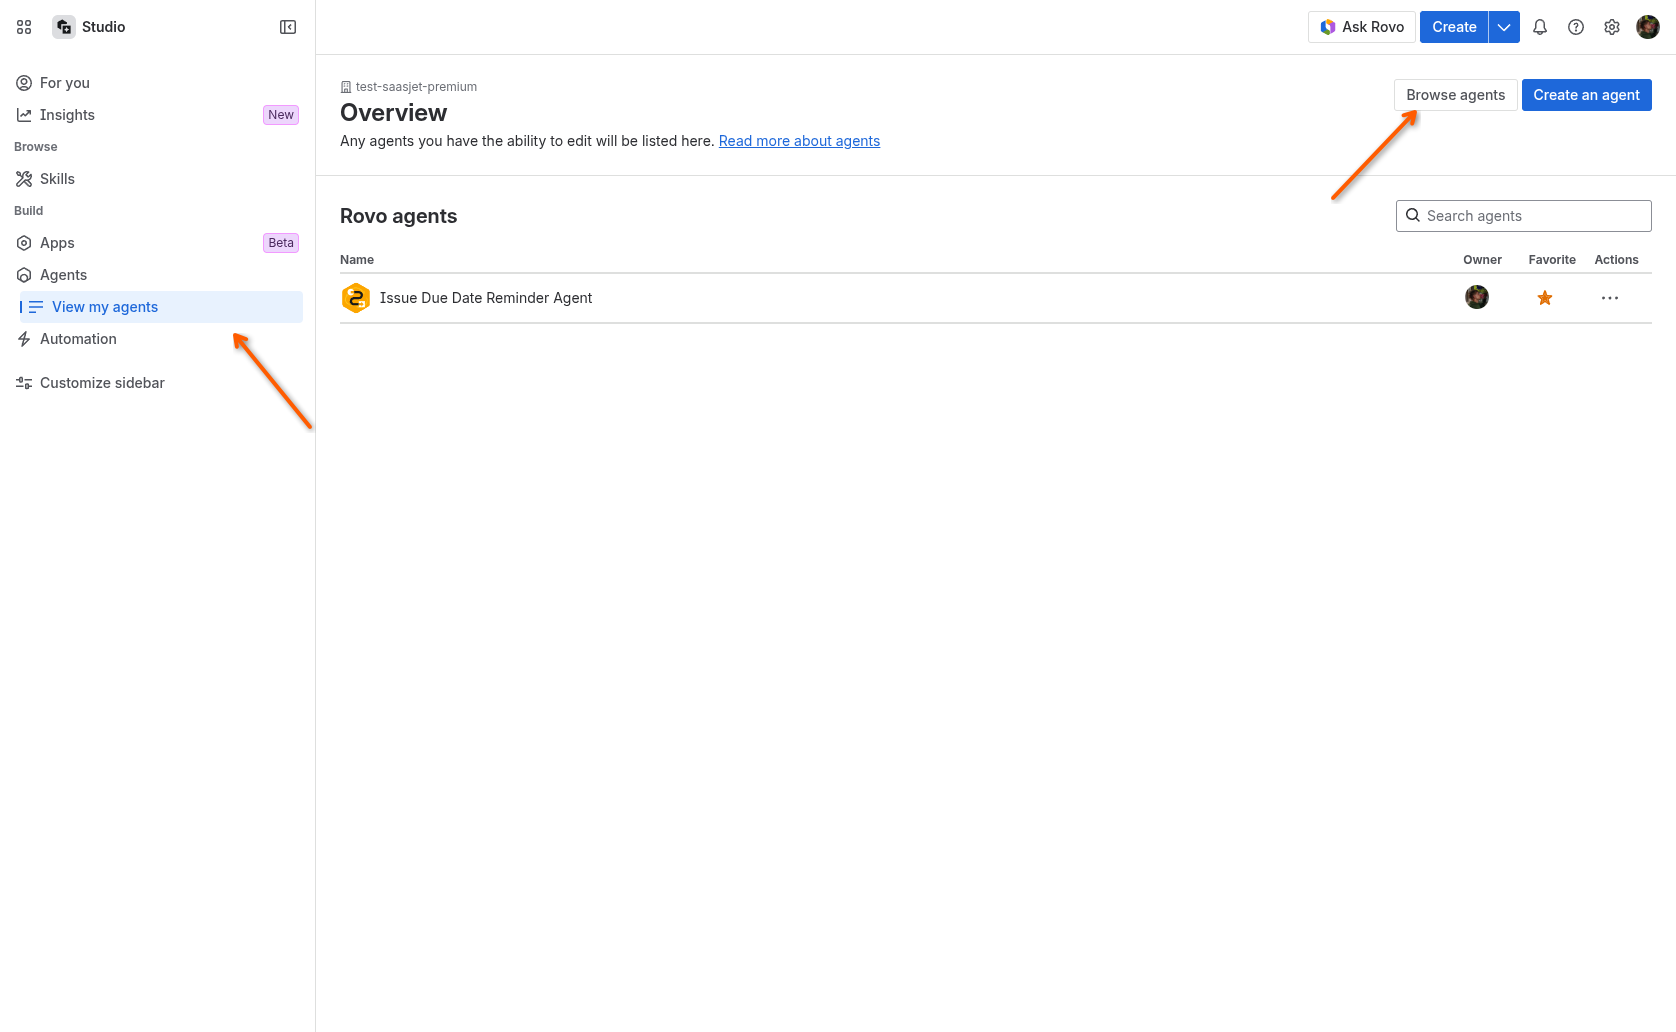
Task: Click the Create button
Action: [x=1454, y=27]
